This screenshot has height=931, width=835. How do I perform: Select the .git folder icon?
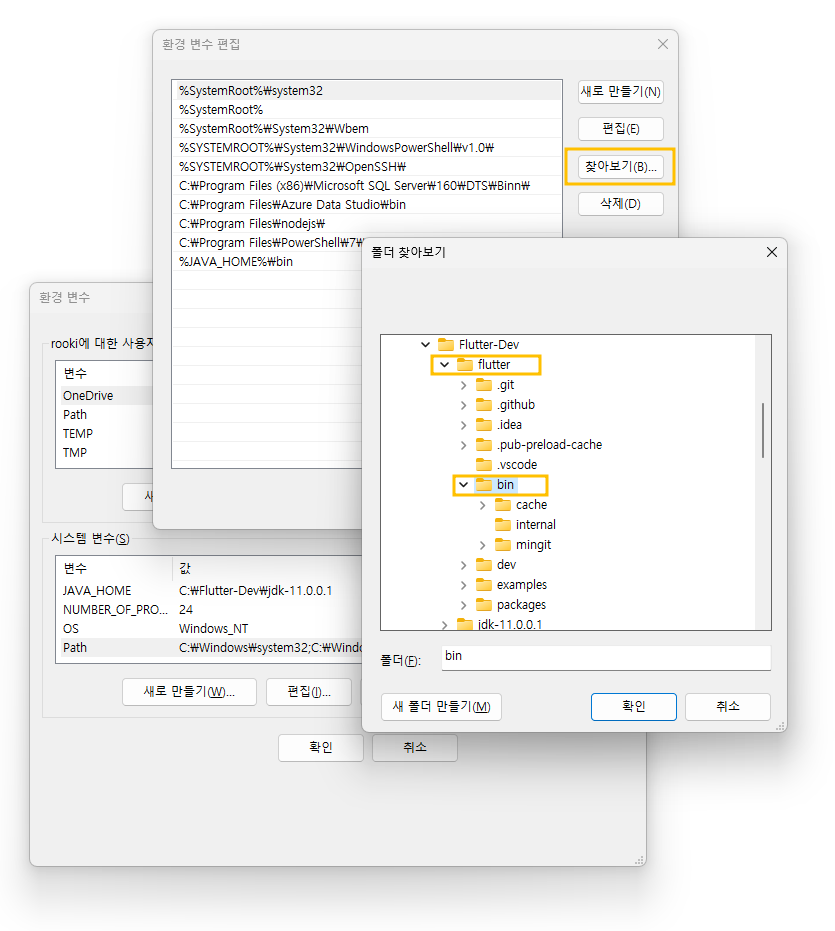coord(484,385)
